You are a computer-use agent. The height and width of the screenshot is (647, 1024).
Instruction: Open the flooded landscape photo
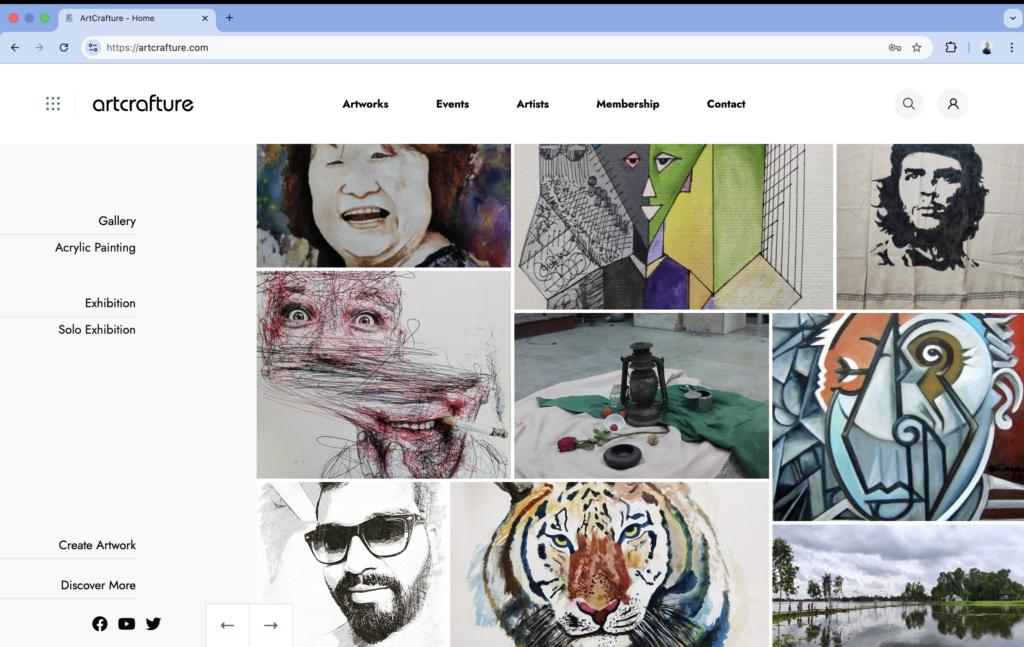[x=898, y=586]
